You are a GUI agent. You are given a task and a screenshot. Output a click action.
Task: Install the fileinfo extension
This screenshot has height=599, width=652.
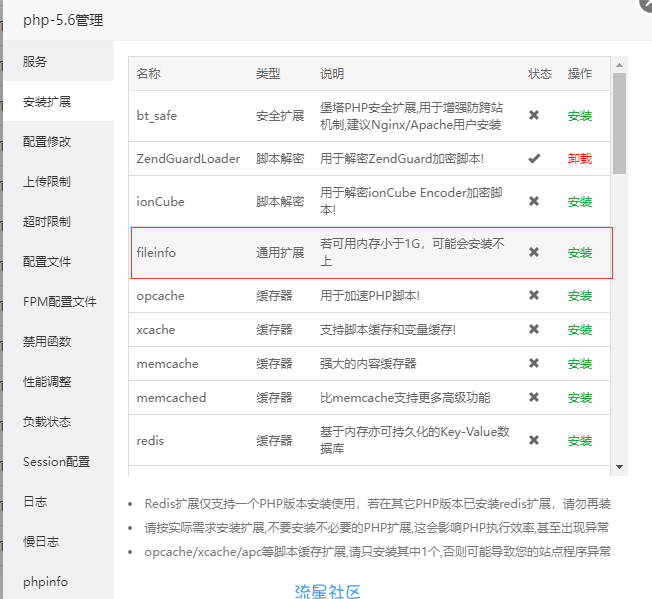[x=580, y=252]
